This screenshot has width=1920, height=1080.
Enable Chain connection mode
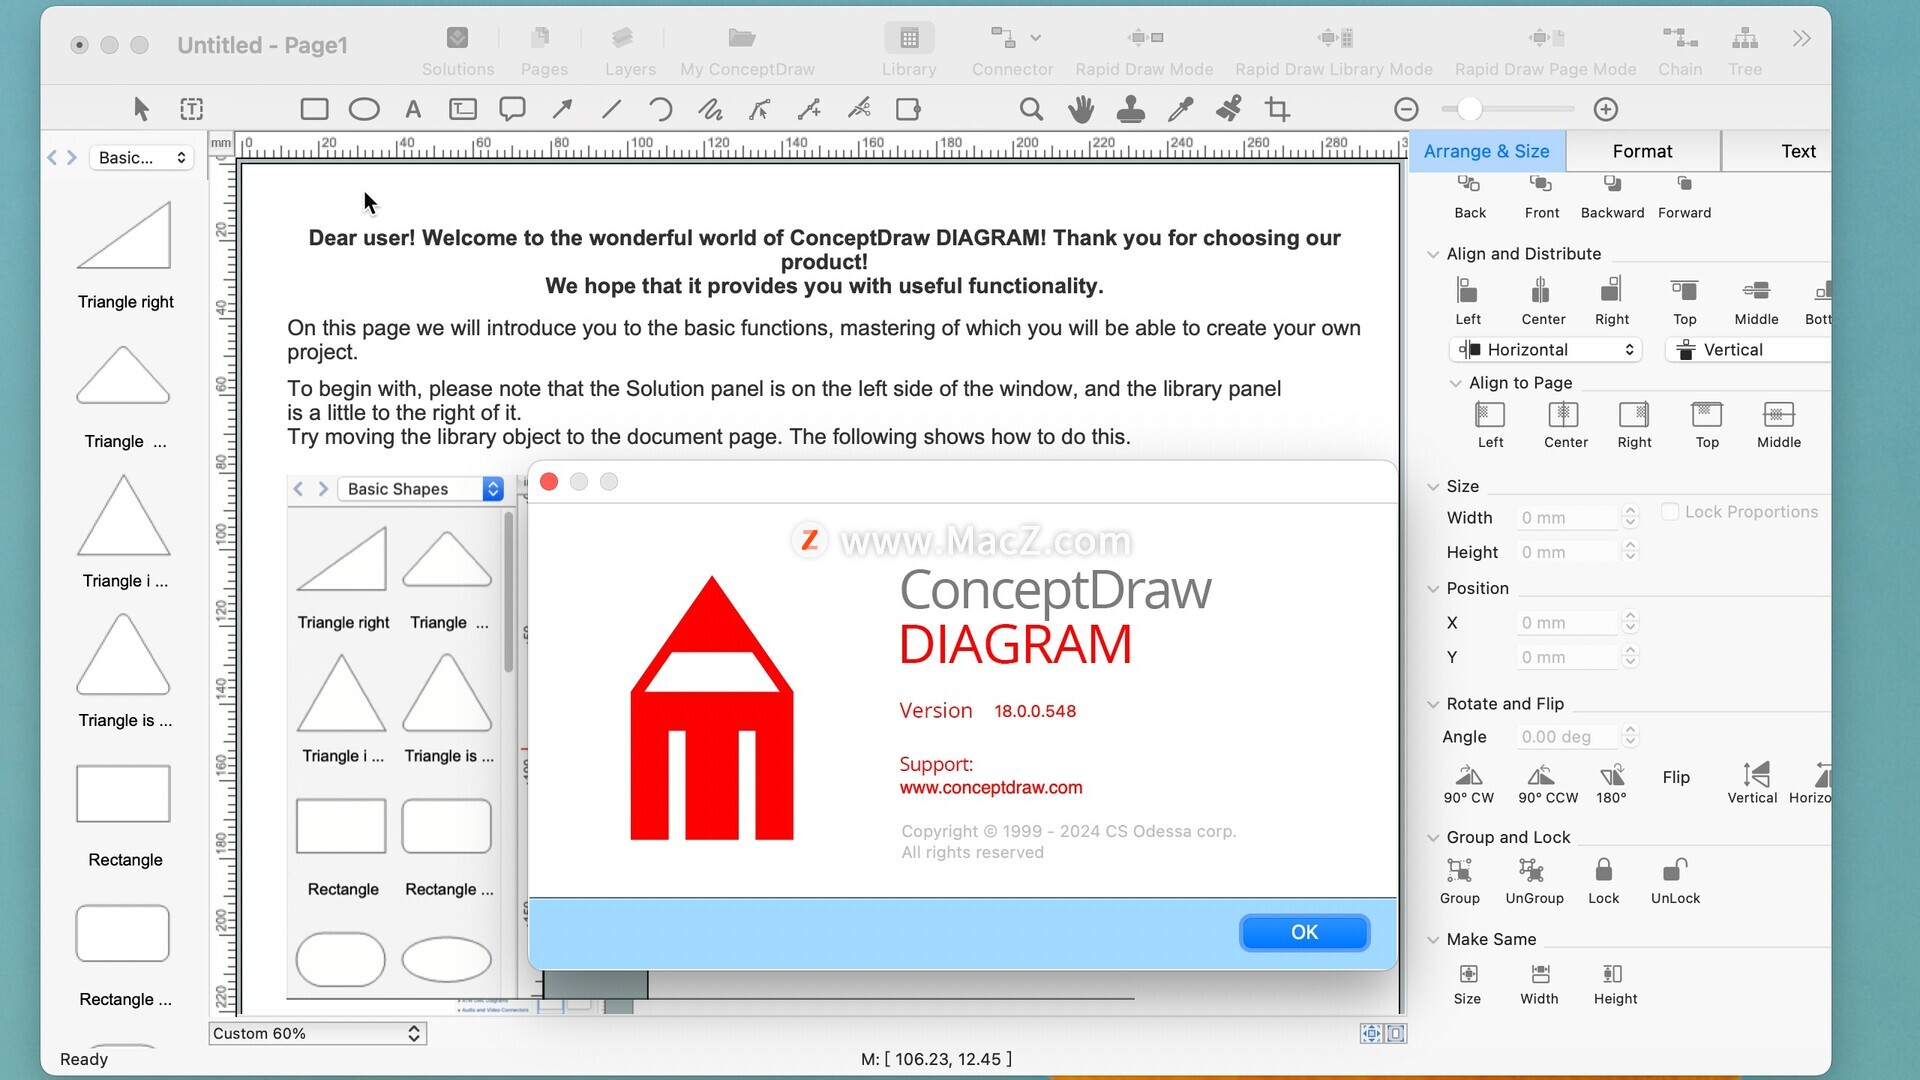pos(1680,51)
